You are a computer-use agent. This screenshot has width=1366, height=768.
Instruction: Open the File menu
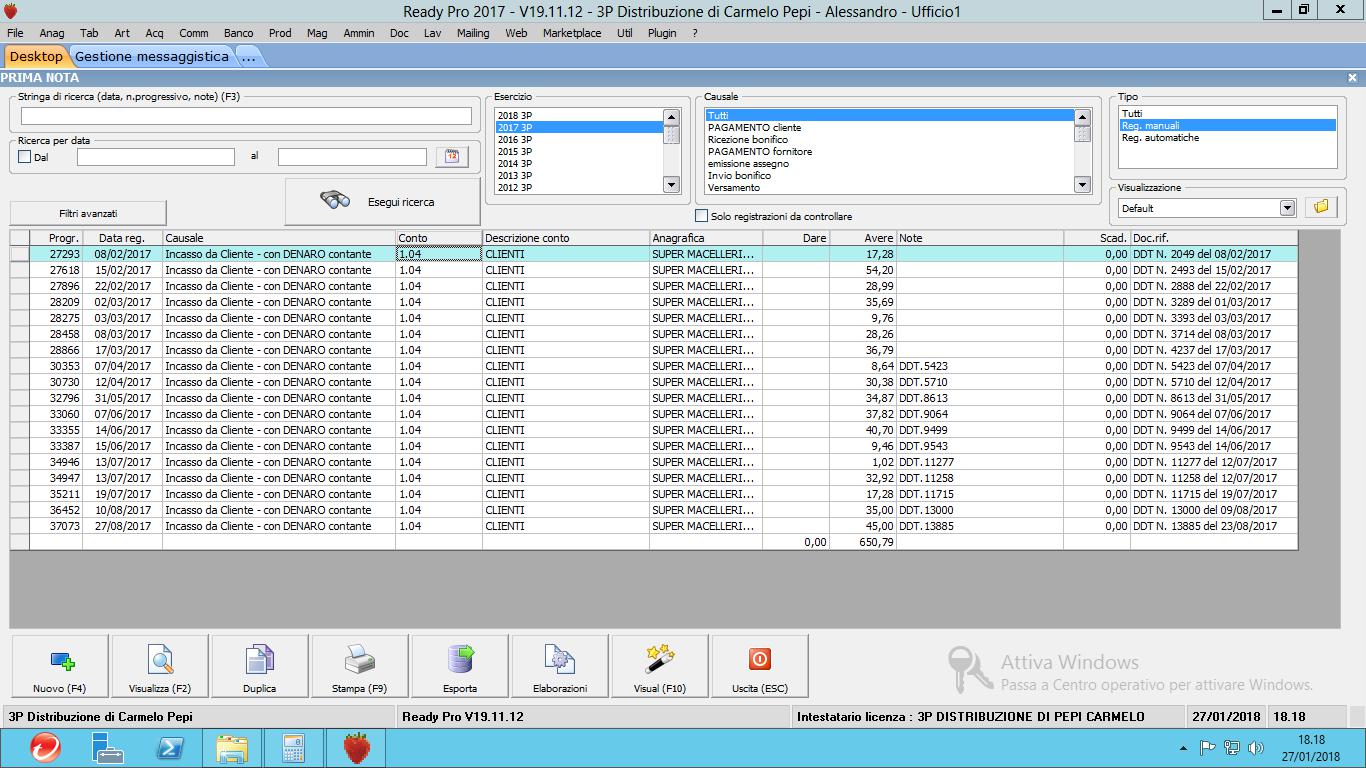(x=15, y=33)
